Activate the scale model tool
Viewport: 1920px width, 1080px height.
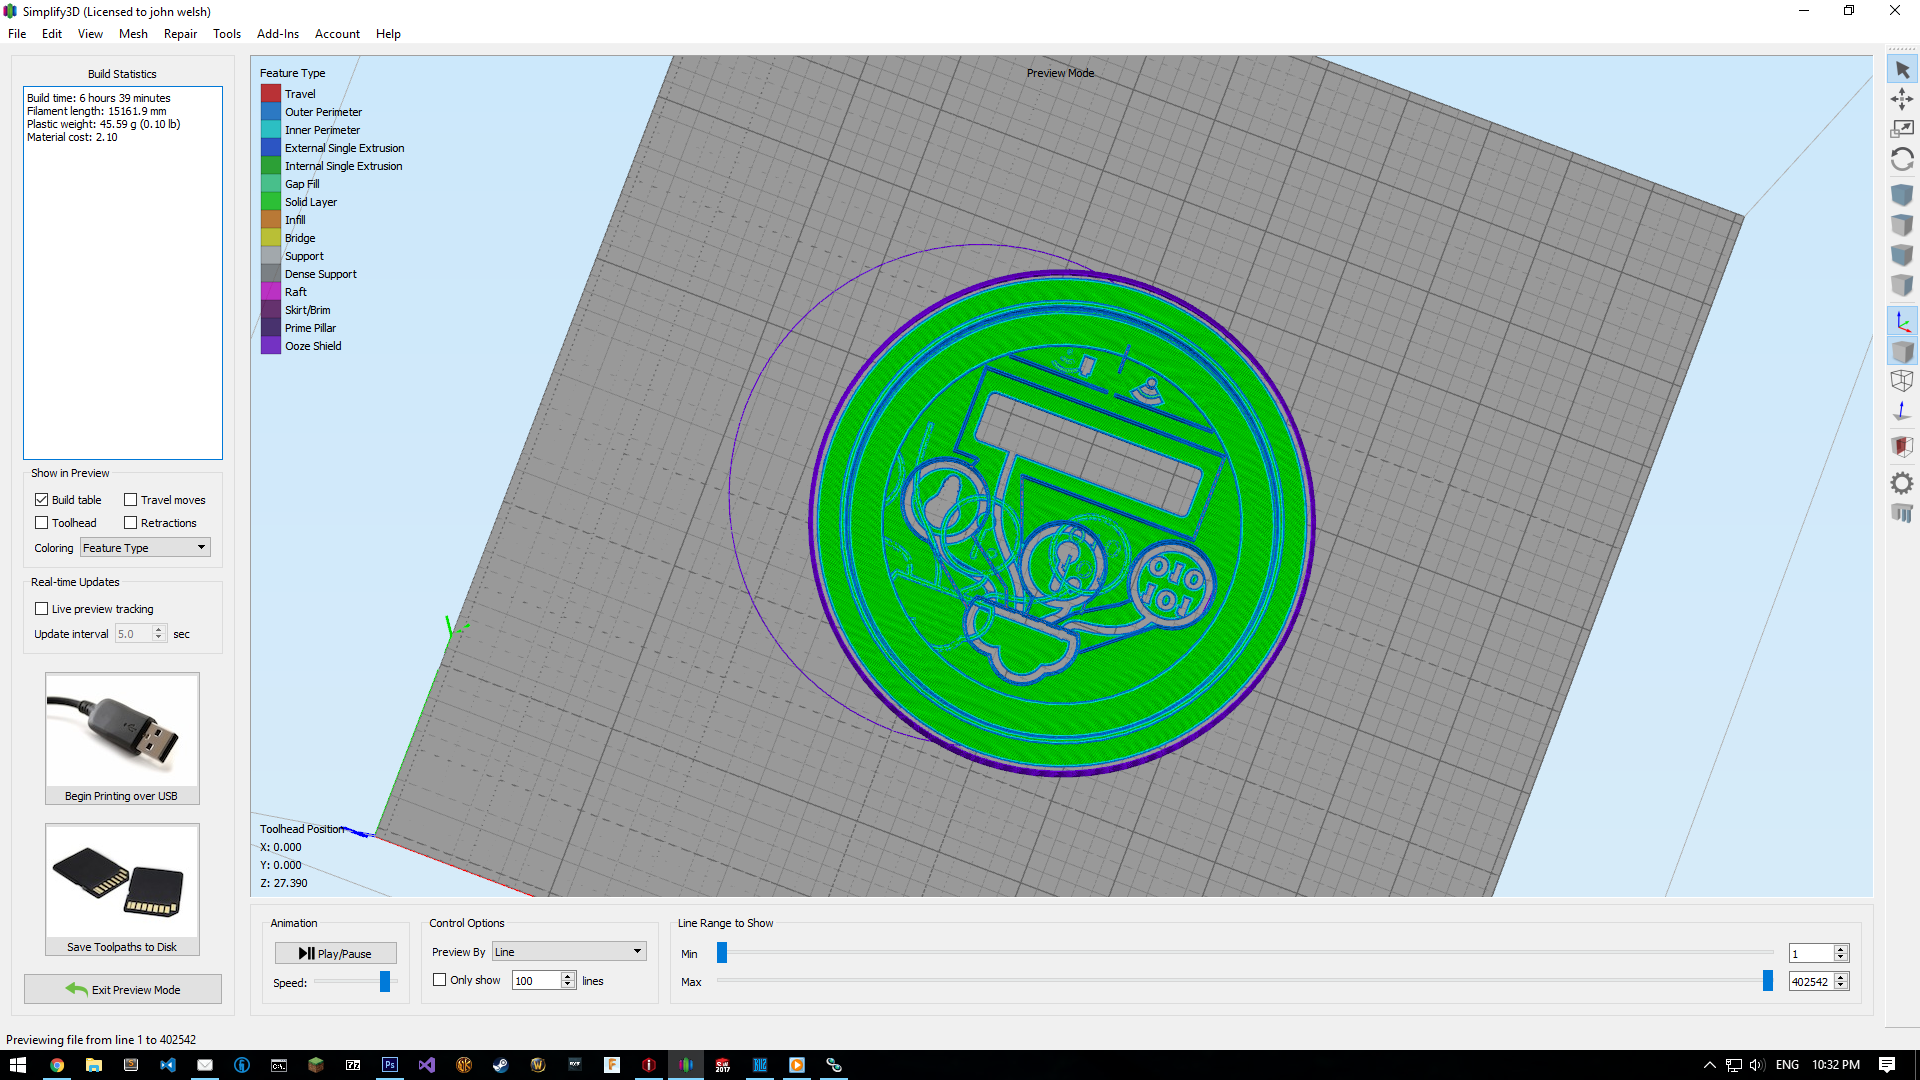(1902, 129)
